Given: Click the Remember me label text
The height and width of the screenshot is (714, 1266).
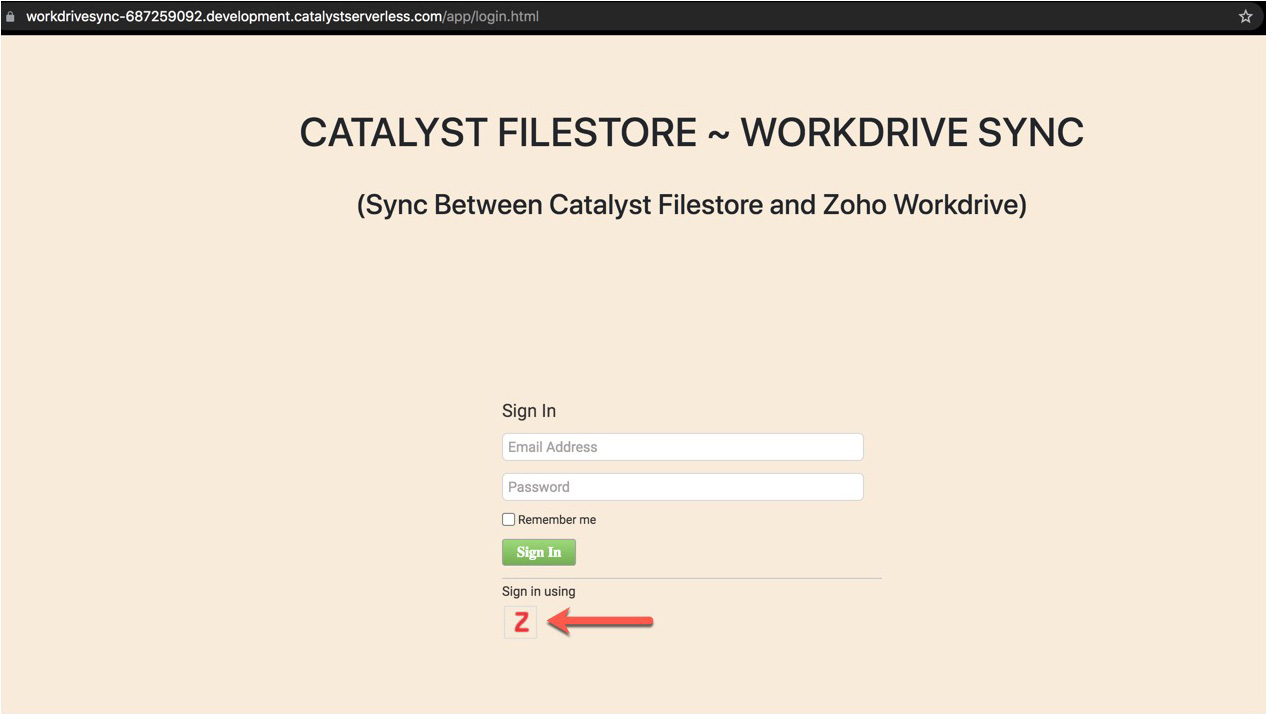Looking at the screenshot, I should point(556,519).
